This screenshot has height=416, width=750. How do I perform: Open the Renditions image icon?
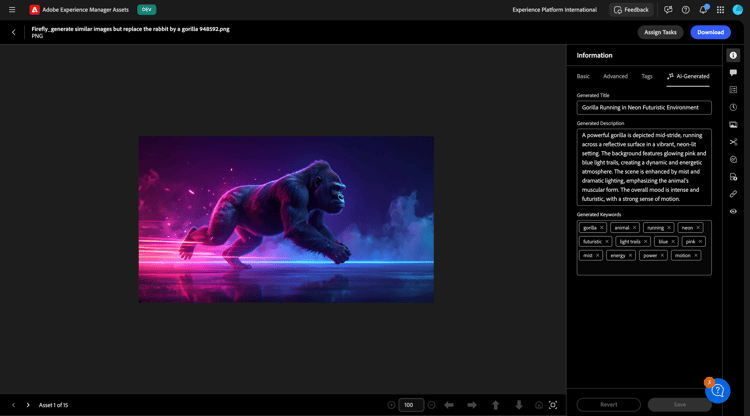coord(733,125)
